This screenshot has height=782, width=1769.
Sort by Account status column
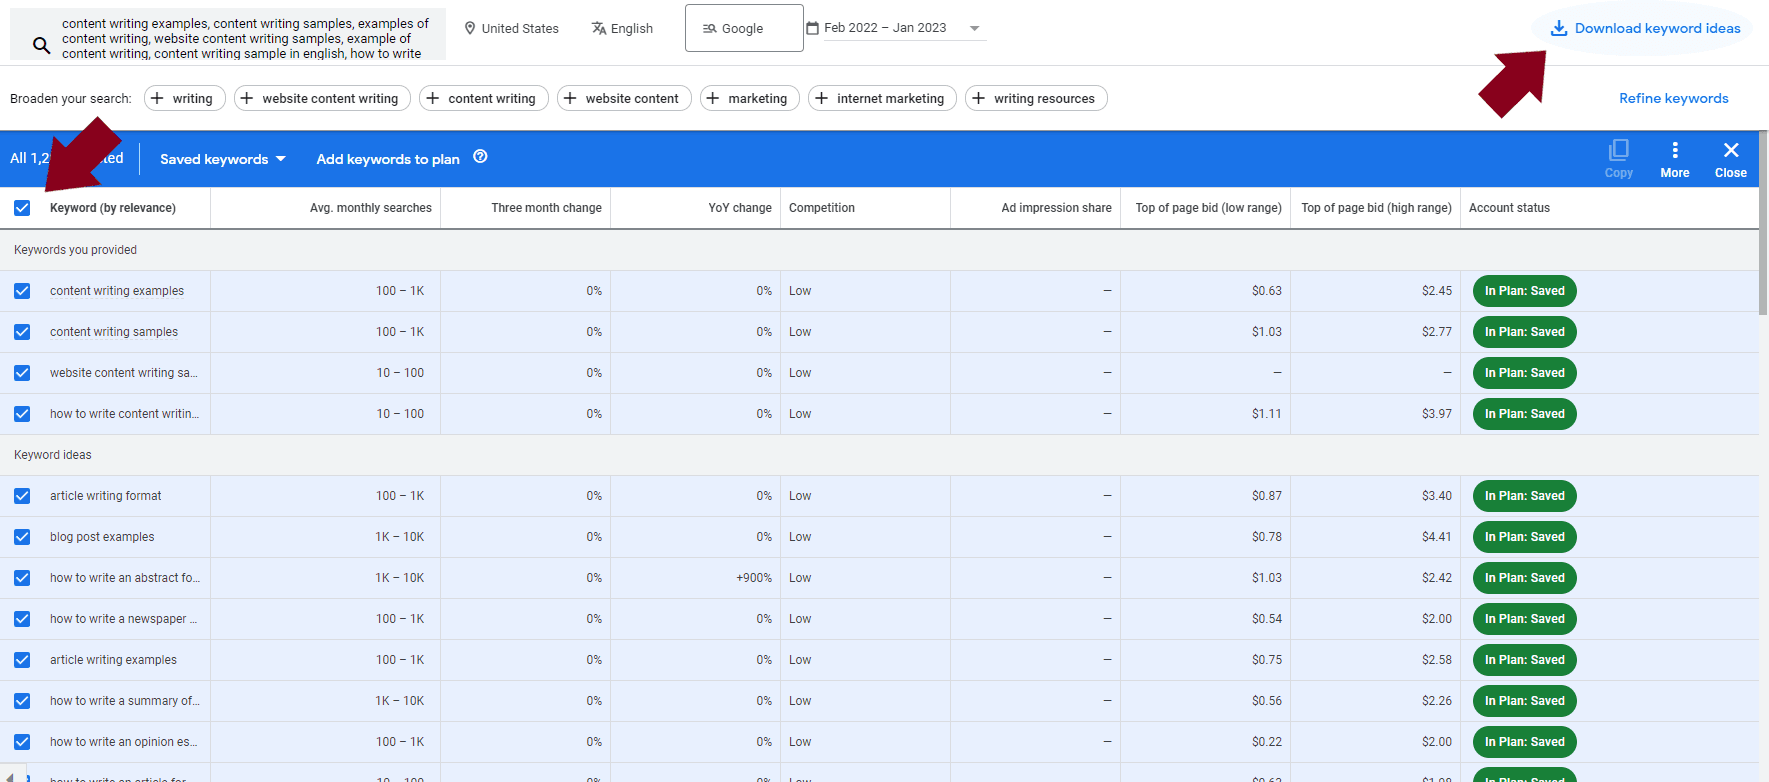tap(1509, 208)
